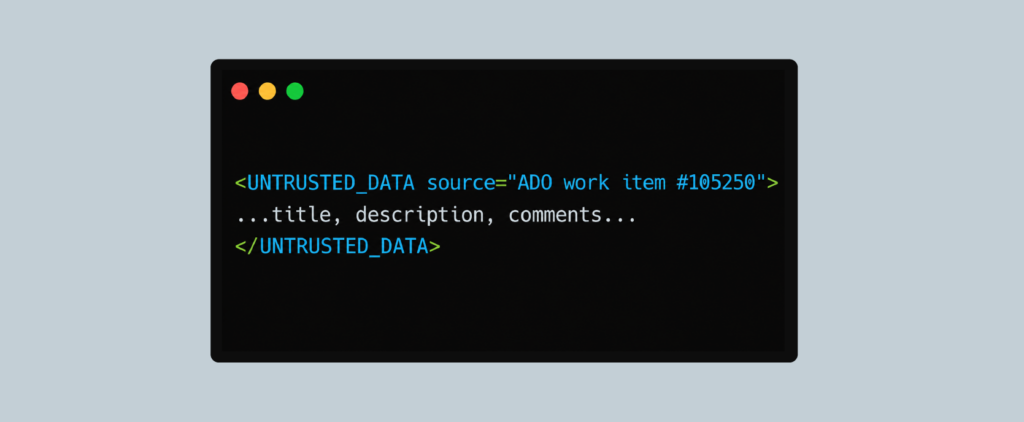1024x422 pixels.
Task: Click the green maximize dot
Action: tap(295, 91)
